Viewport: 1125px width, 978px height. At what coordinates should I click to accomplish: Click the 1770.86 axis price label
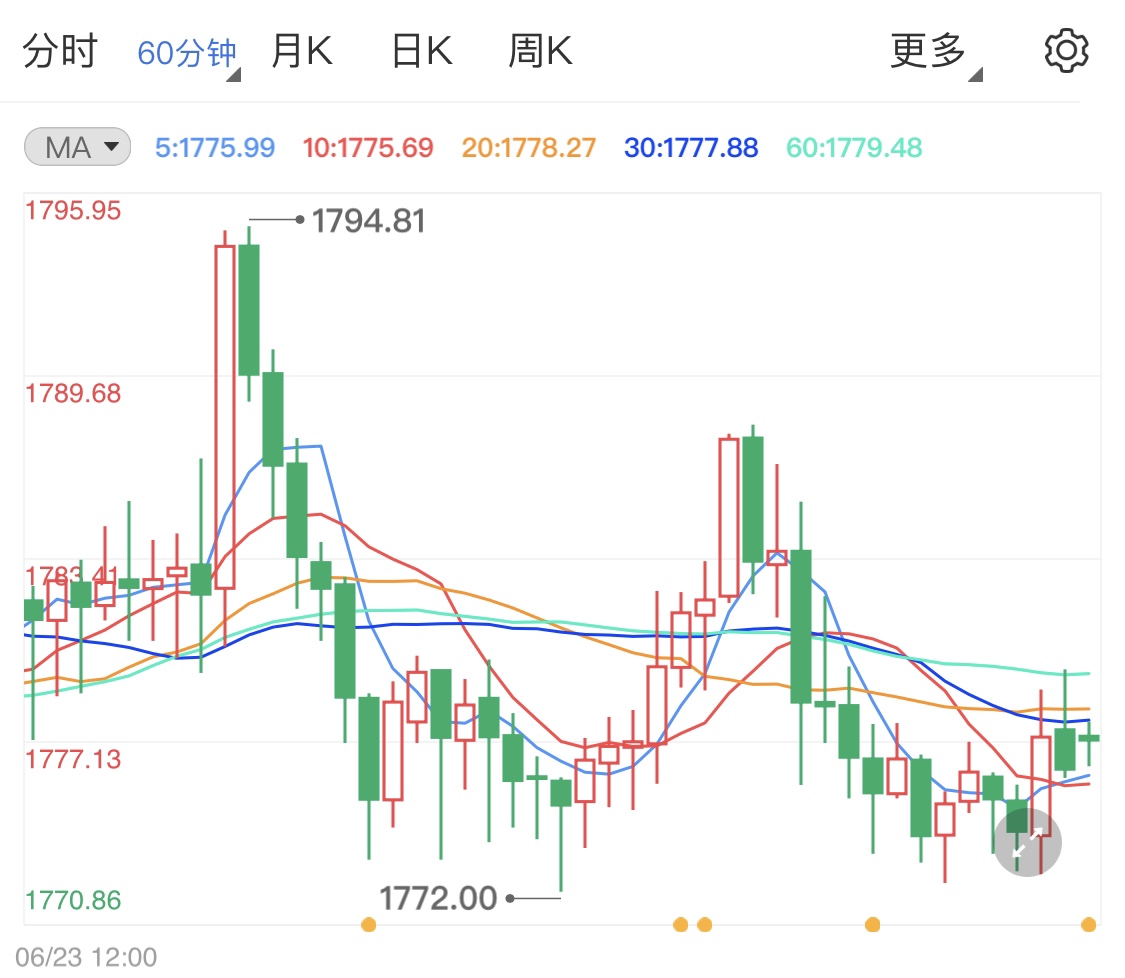coord(73,901)
